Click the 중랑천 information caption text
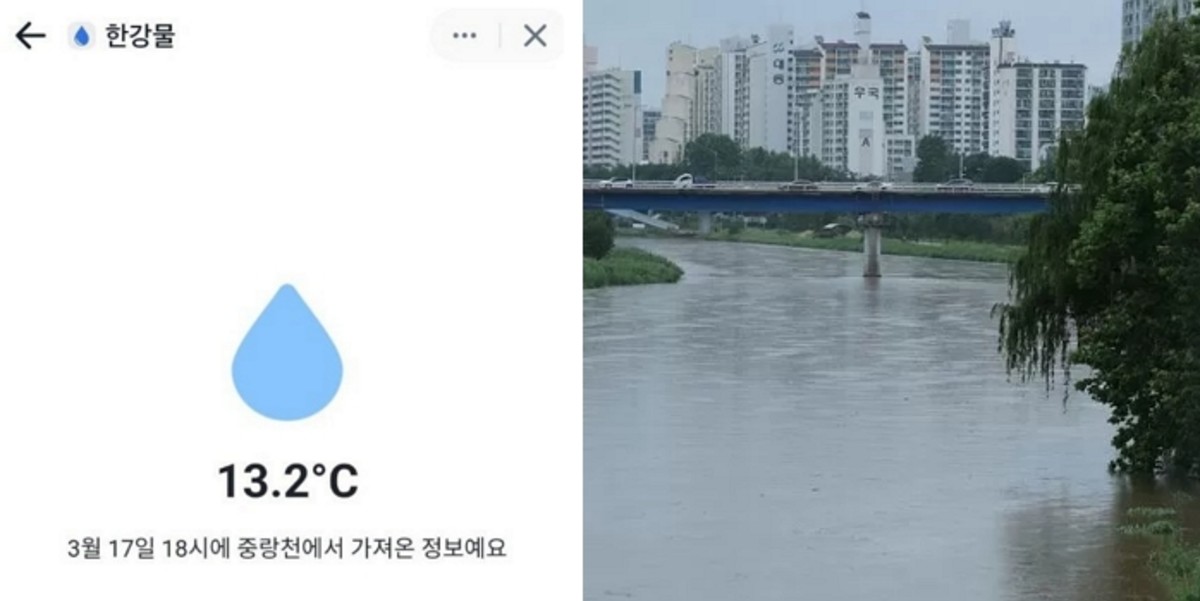 (287, 548)
